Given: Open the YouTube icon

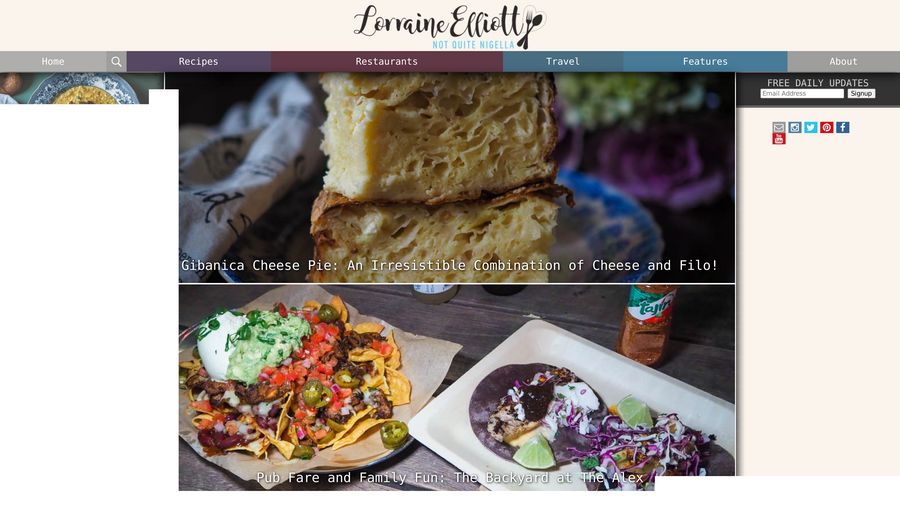Looking at the screenshot, I should (x=778, y=139).
